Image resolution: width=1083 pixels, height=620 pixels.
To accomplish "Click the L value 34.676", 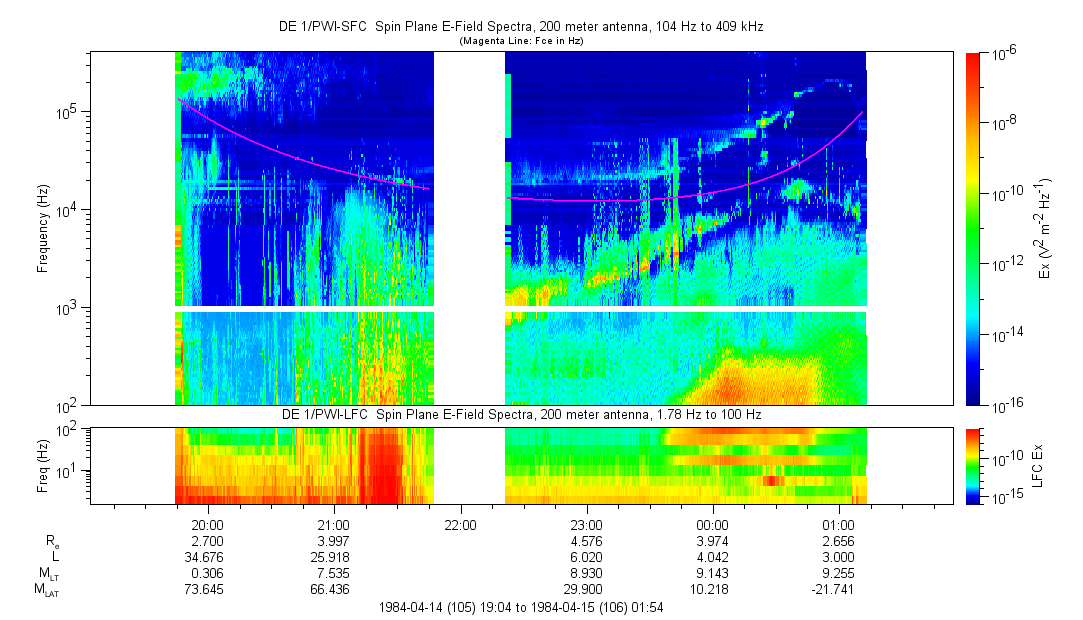I will pyautogui.click(x=207, y=557).
